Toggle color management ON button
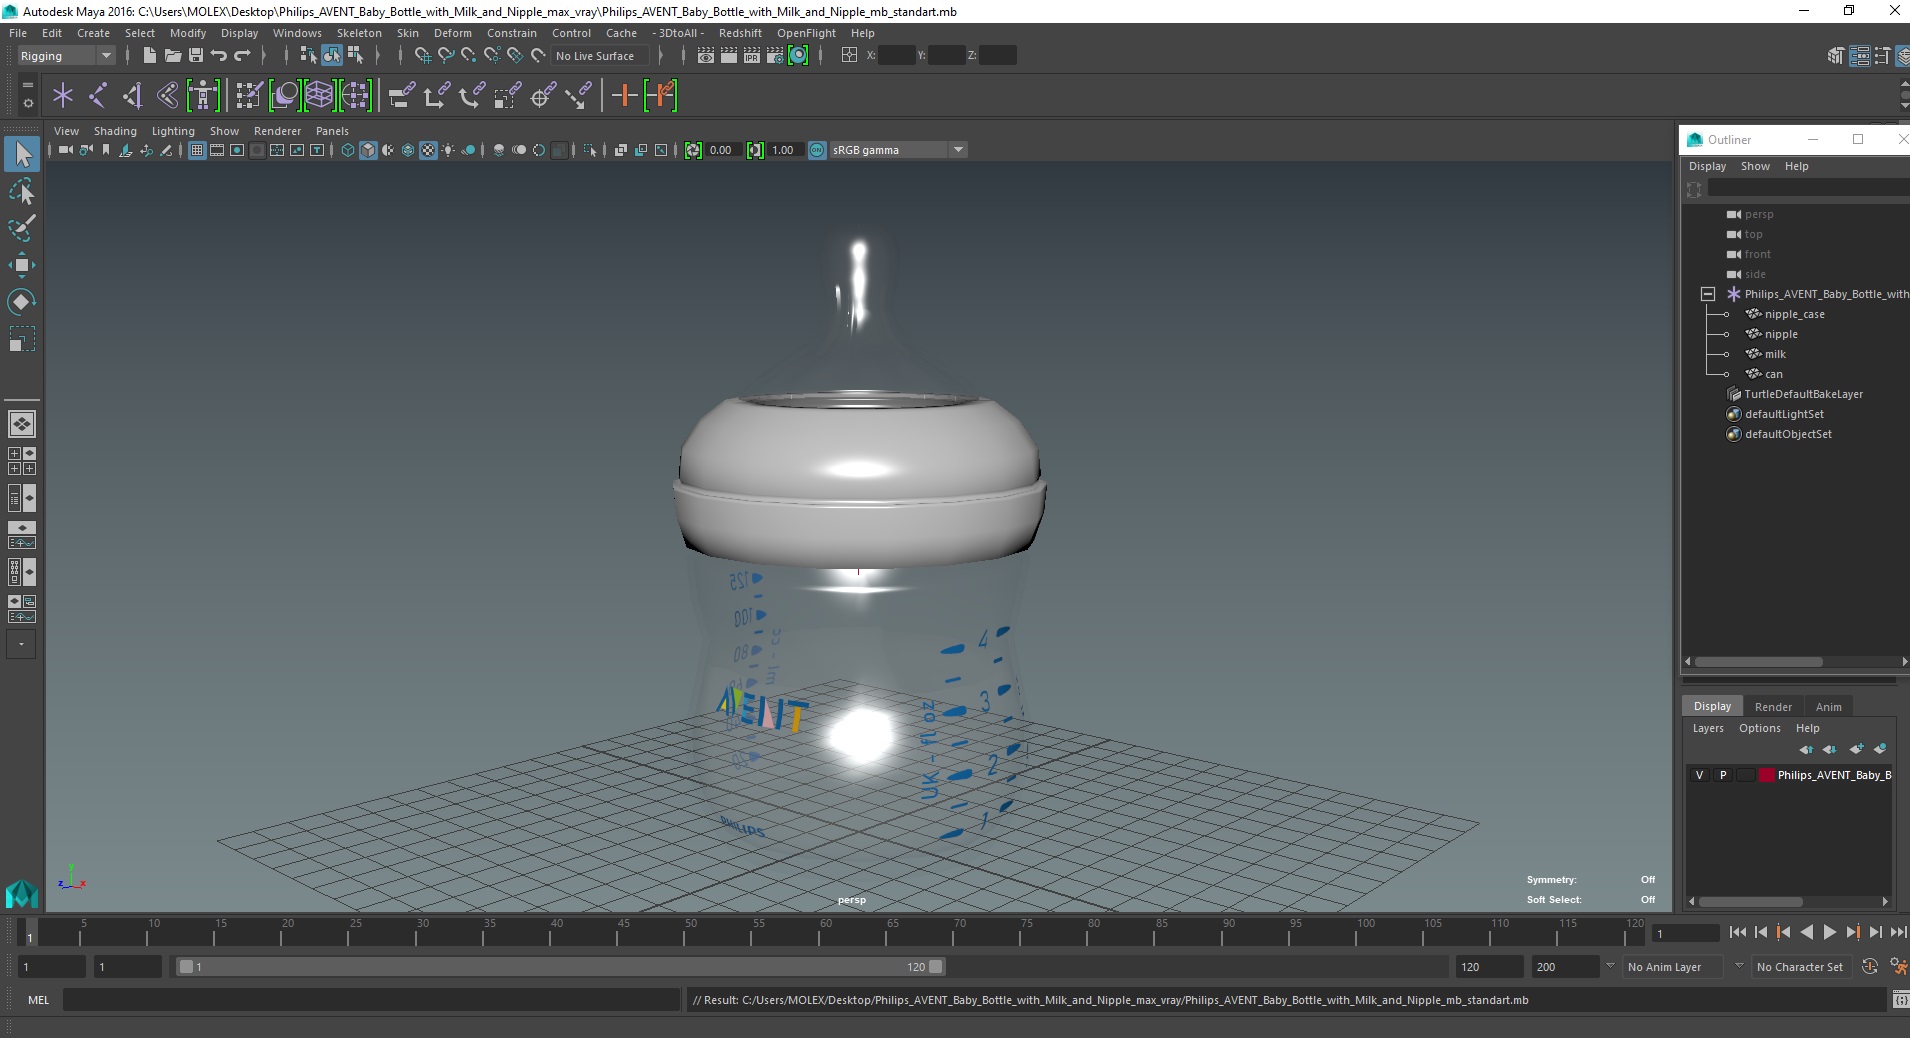Viewport: 1910px width, 1038px height. coord(817,150)
